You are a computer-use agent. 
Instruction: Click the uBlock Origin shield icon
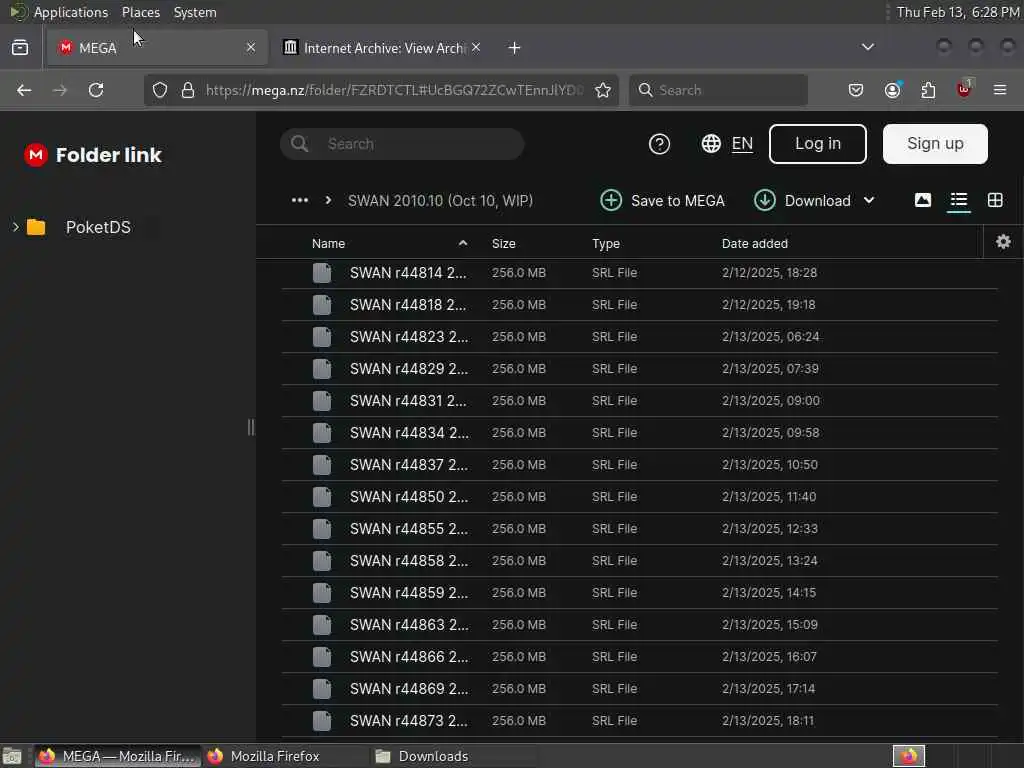[x=964, y=89]
